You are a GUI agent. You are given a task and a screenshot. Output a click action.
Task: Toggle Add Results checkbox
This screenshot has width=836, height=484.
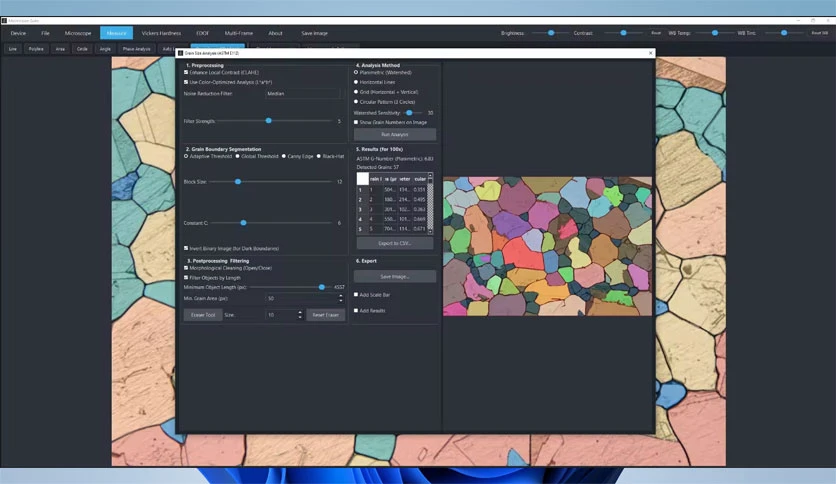(356, 310)
